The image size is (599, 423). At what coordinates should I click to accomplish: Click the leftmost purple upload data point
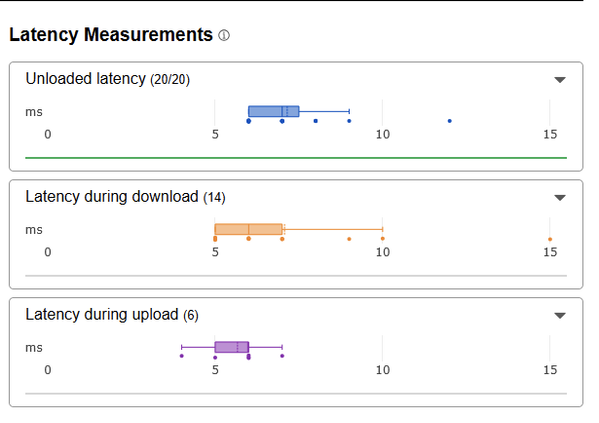(x=181, y=356)
